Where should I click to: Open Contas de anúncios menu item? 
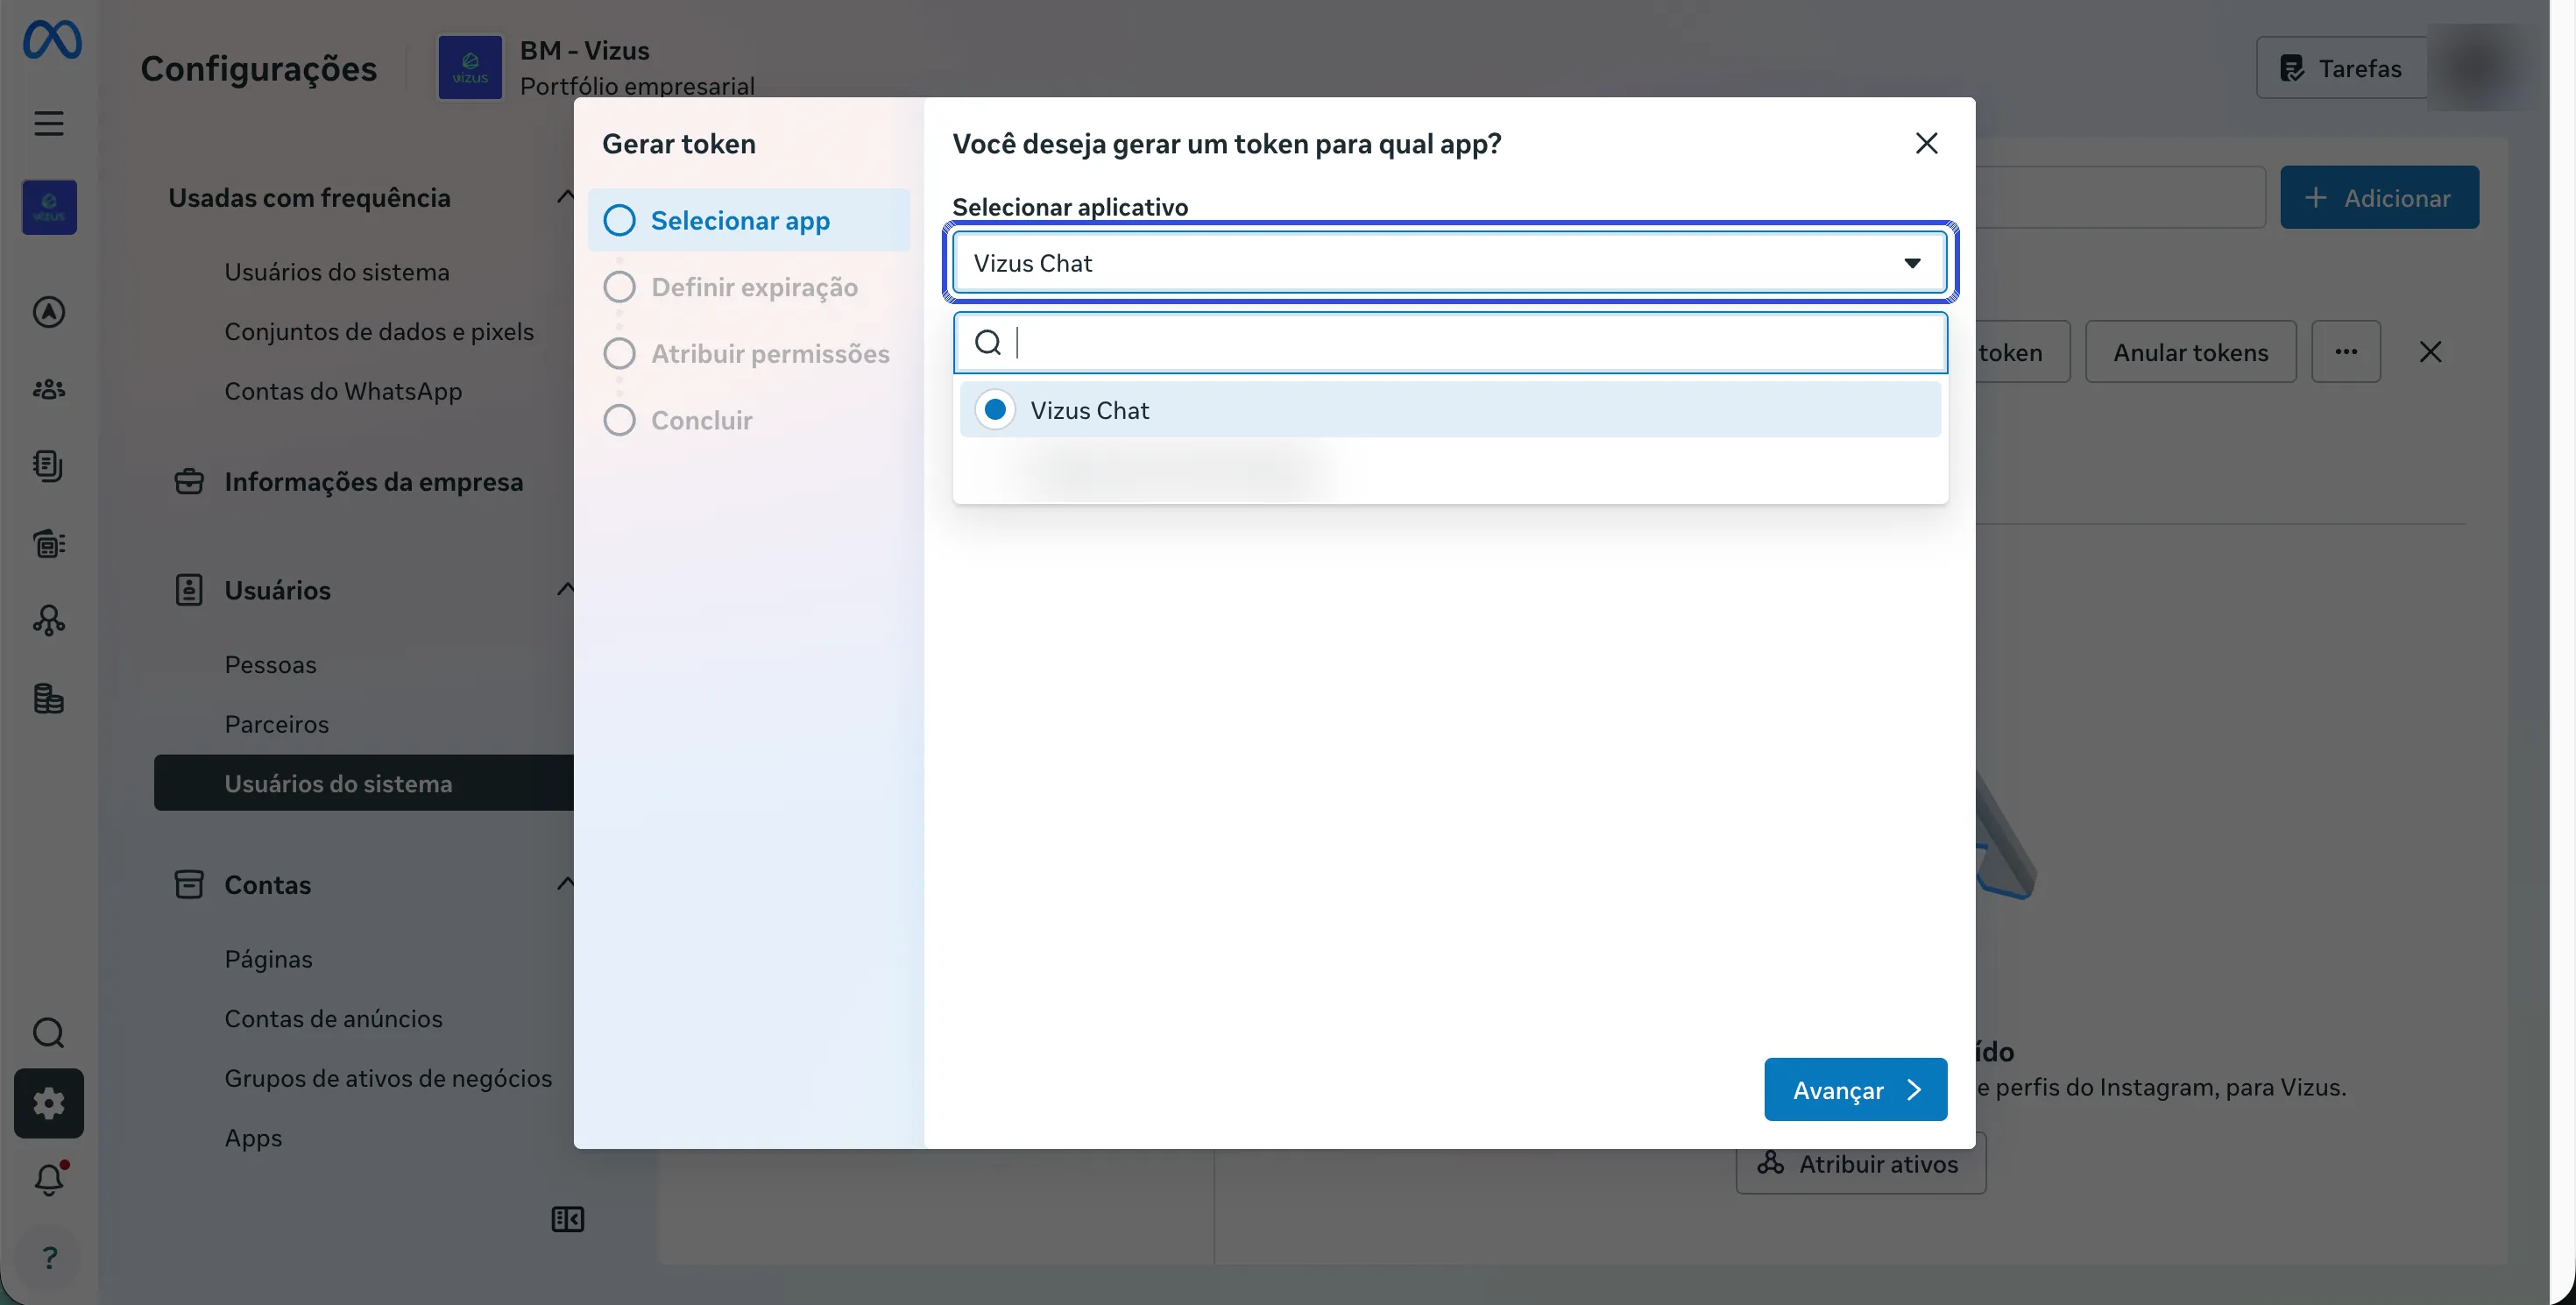[x=333, y=1018]
